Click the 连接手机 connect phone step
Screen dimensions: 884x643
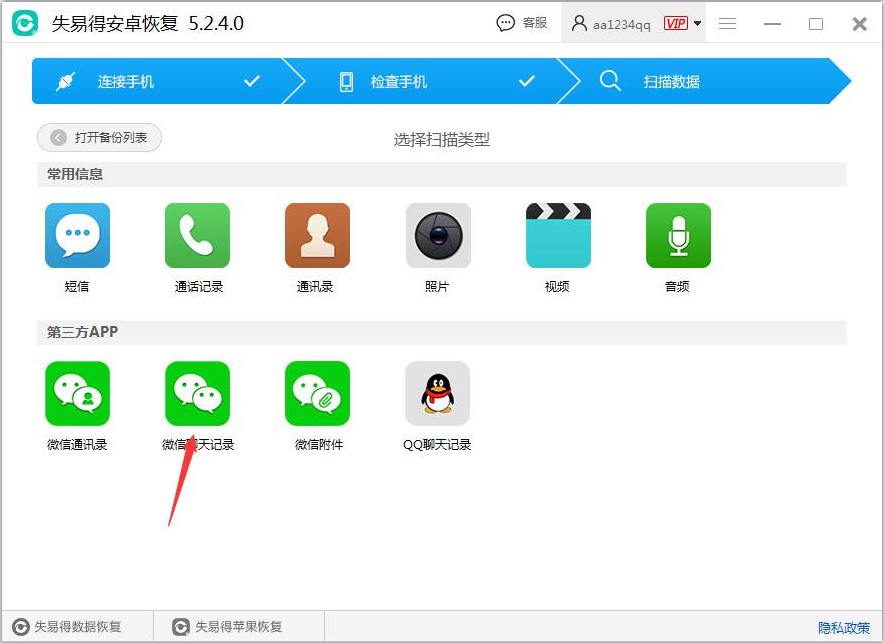[x=158, y=81]
